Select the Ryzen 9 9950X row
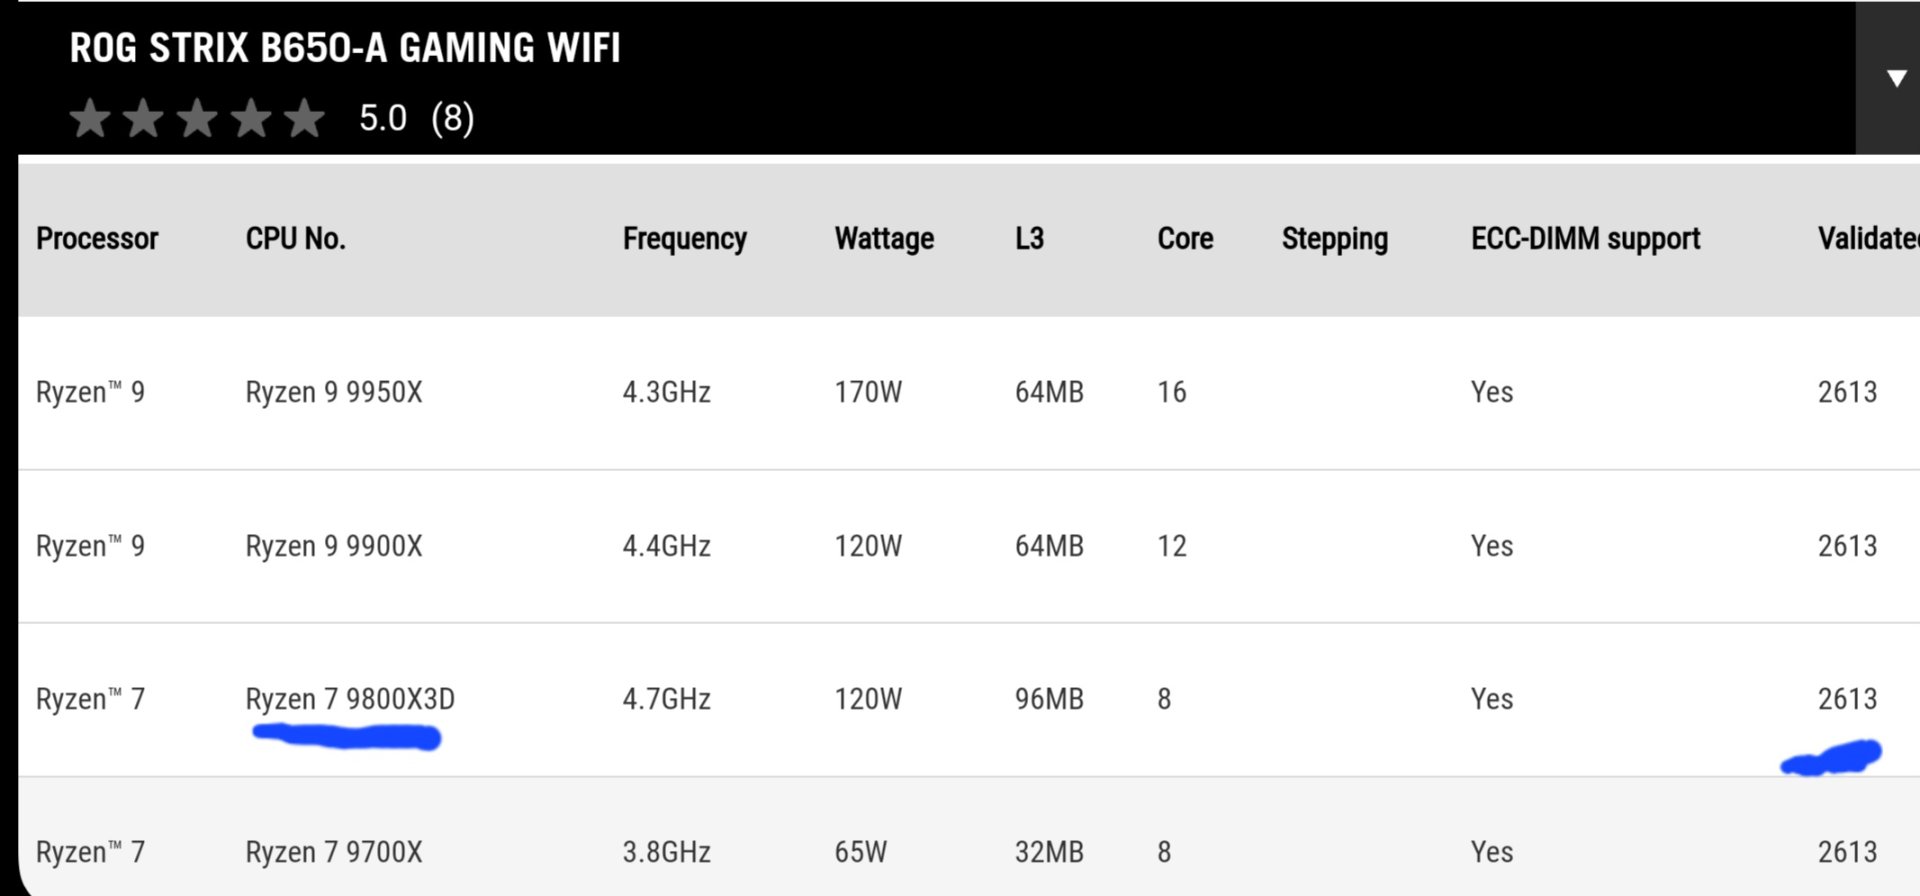Viewport: 1920px width, 896px height. [x=334, y=392]
